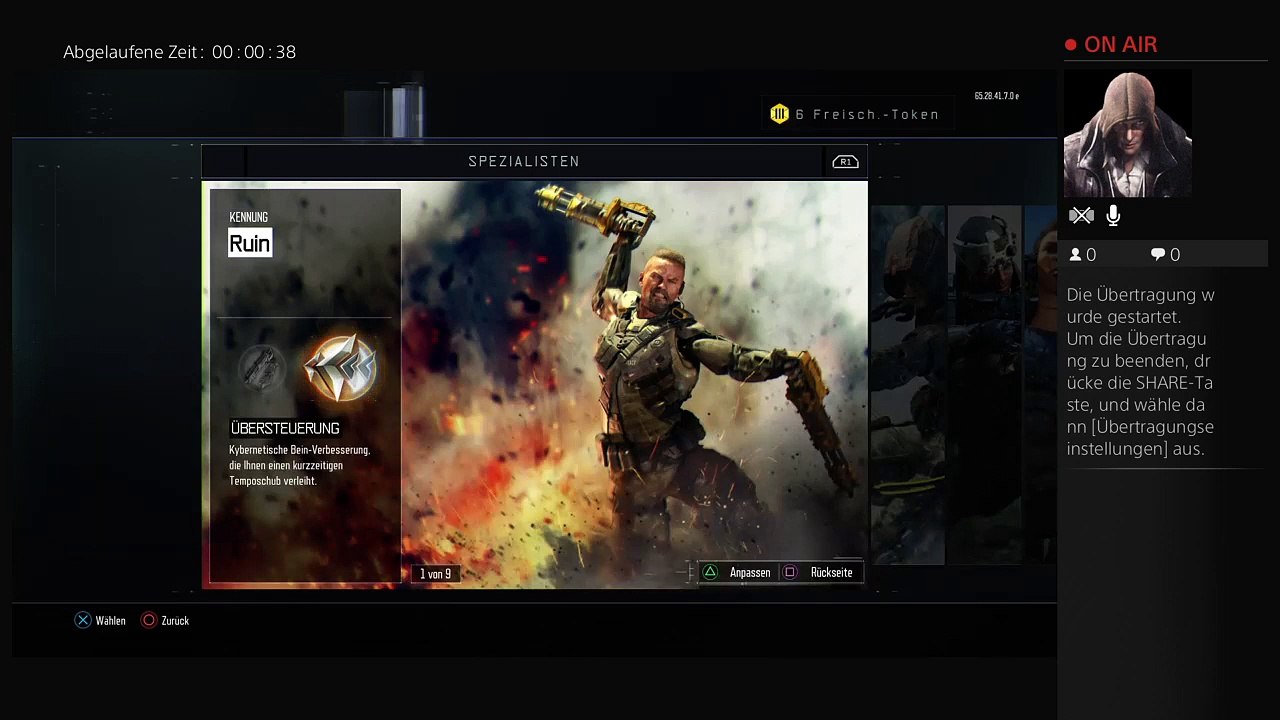
Task: Click the "1 von 9" page counter
Action: [x=435, y=574]
